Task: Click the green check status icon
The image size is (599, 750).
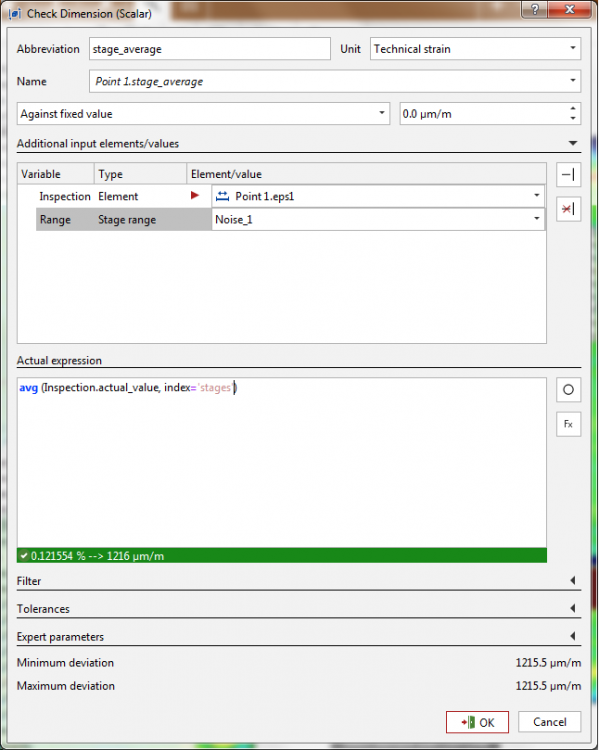Action: click(24, 556)
